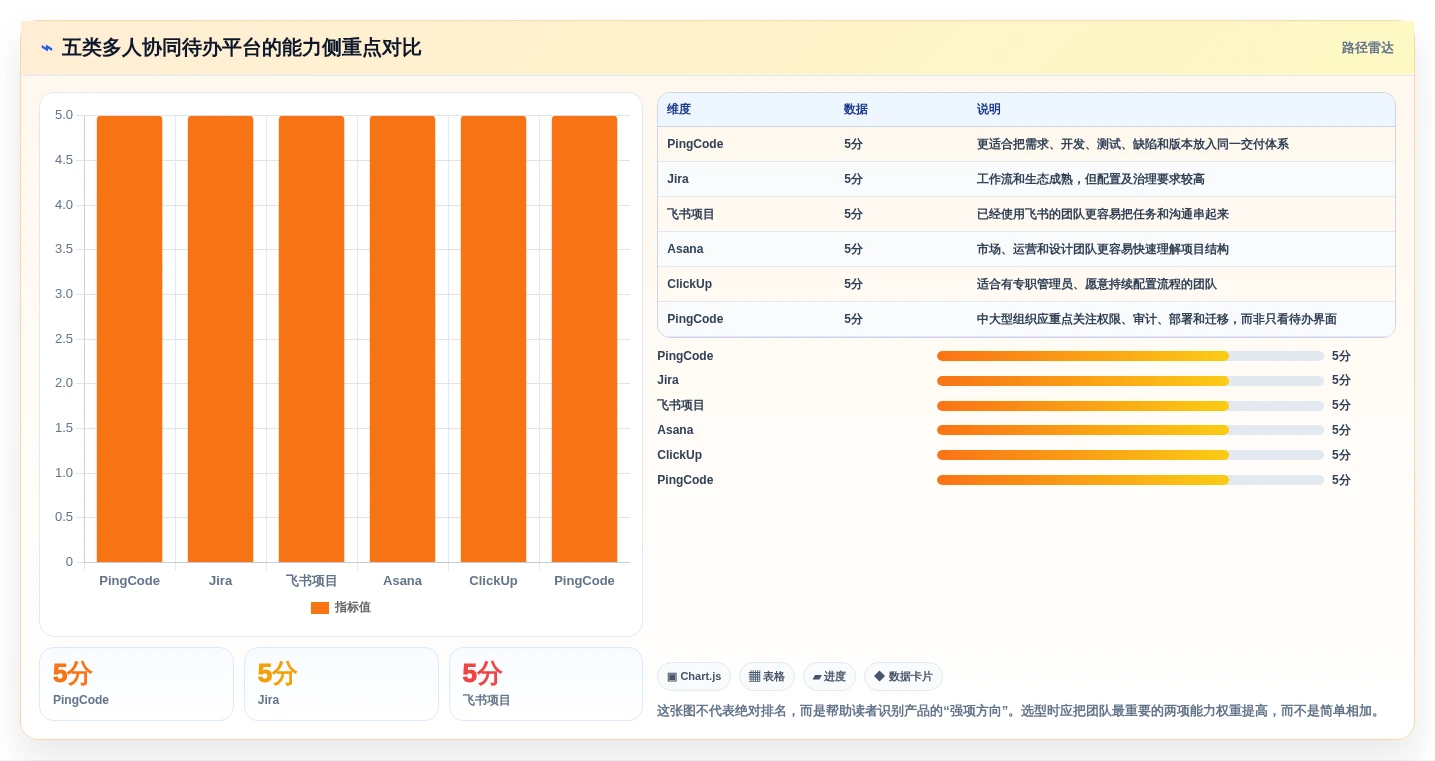Click the 5分 value beside the Jira progress bar
This screenshot has width=1435, height=761.
click(x=1341, y=381)
